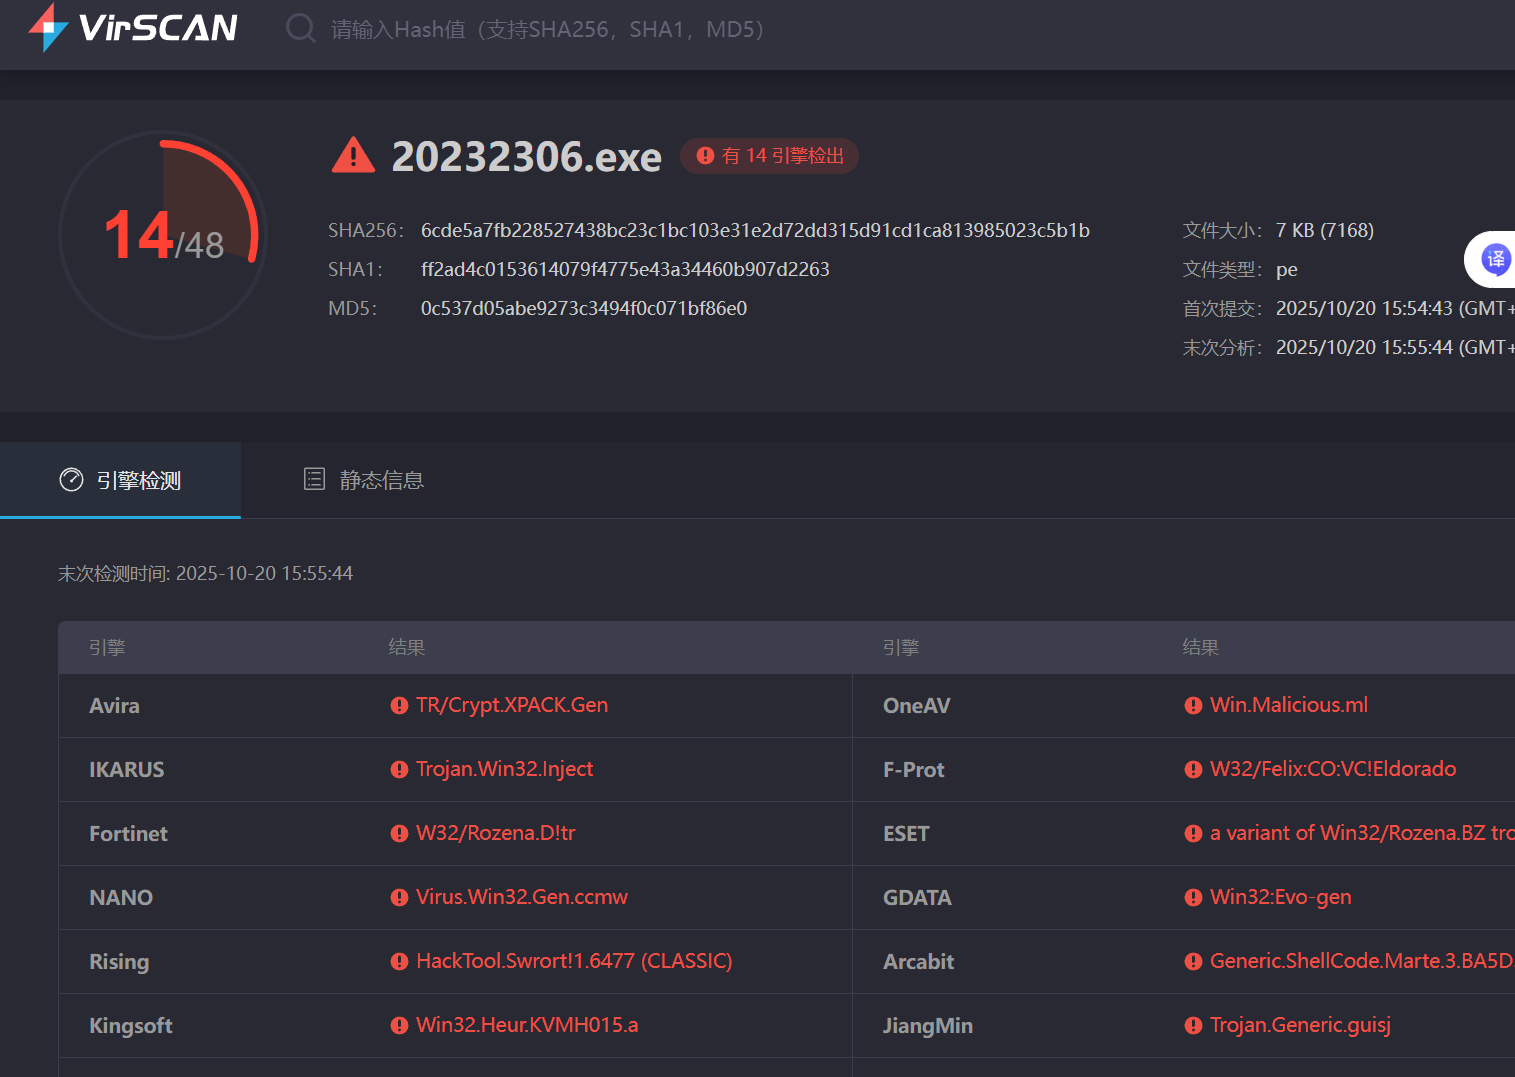Open the 引擎检测 tab
Image resolution: width=1515 pixels, height=1077 pixels.
120,480
